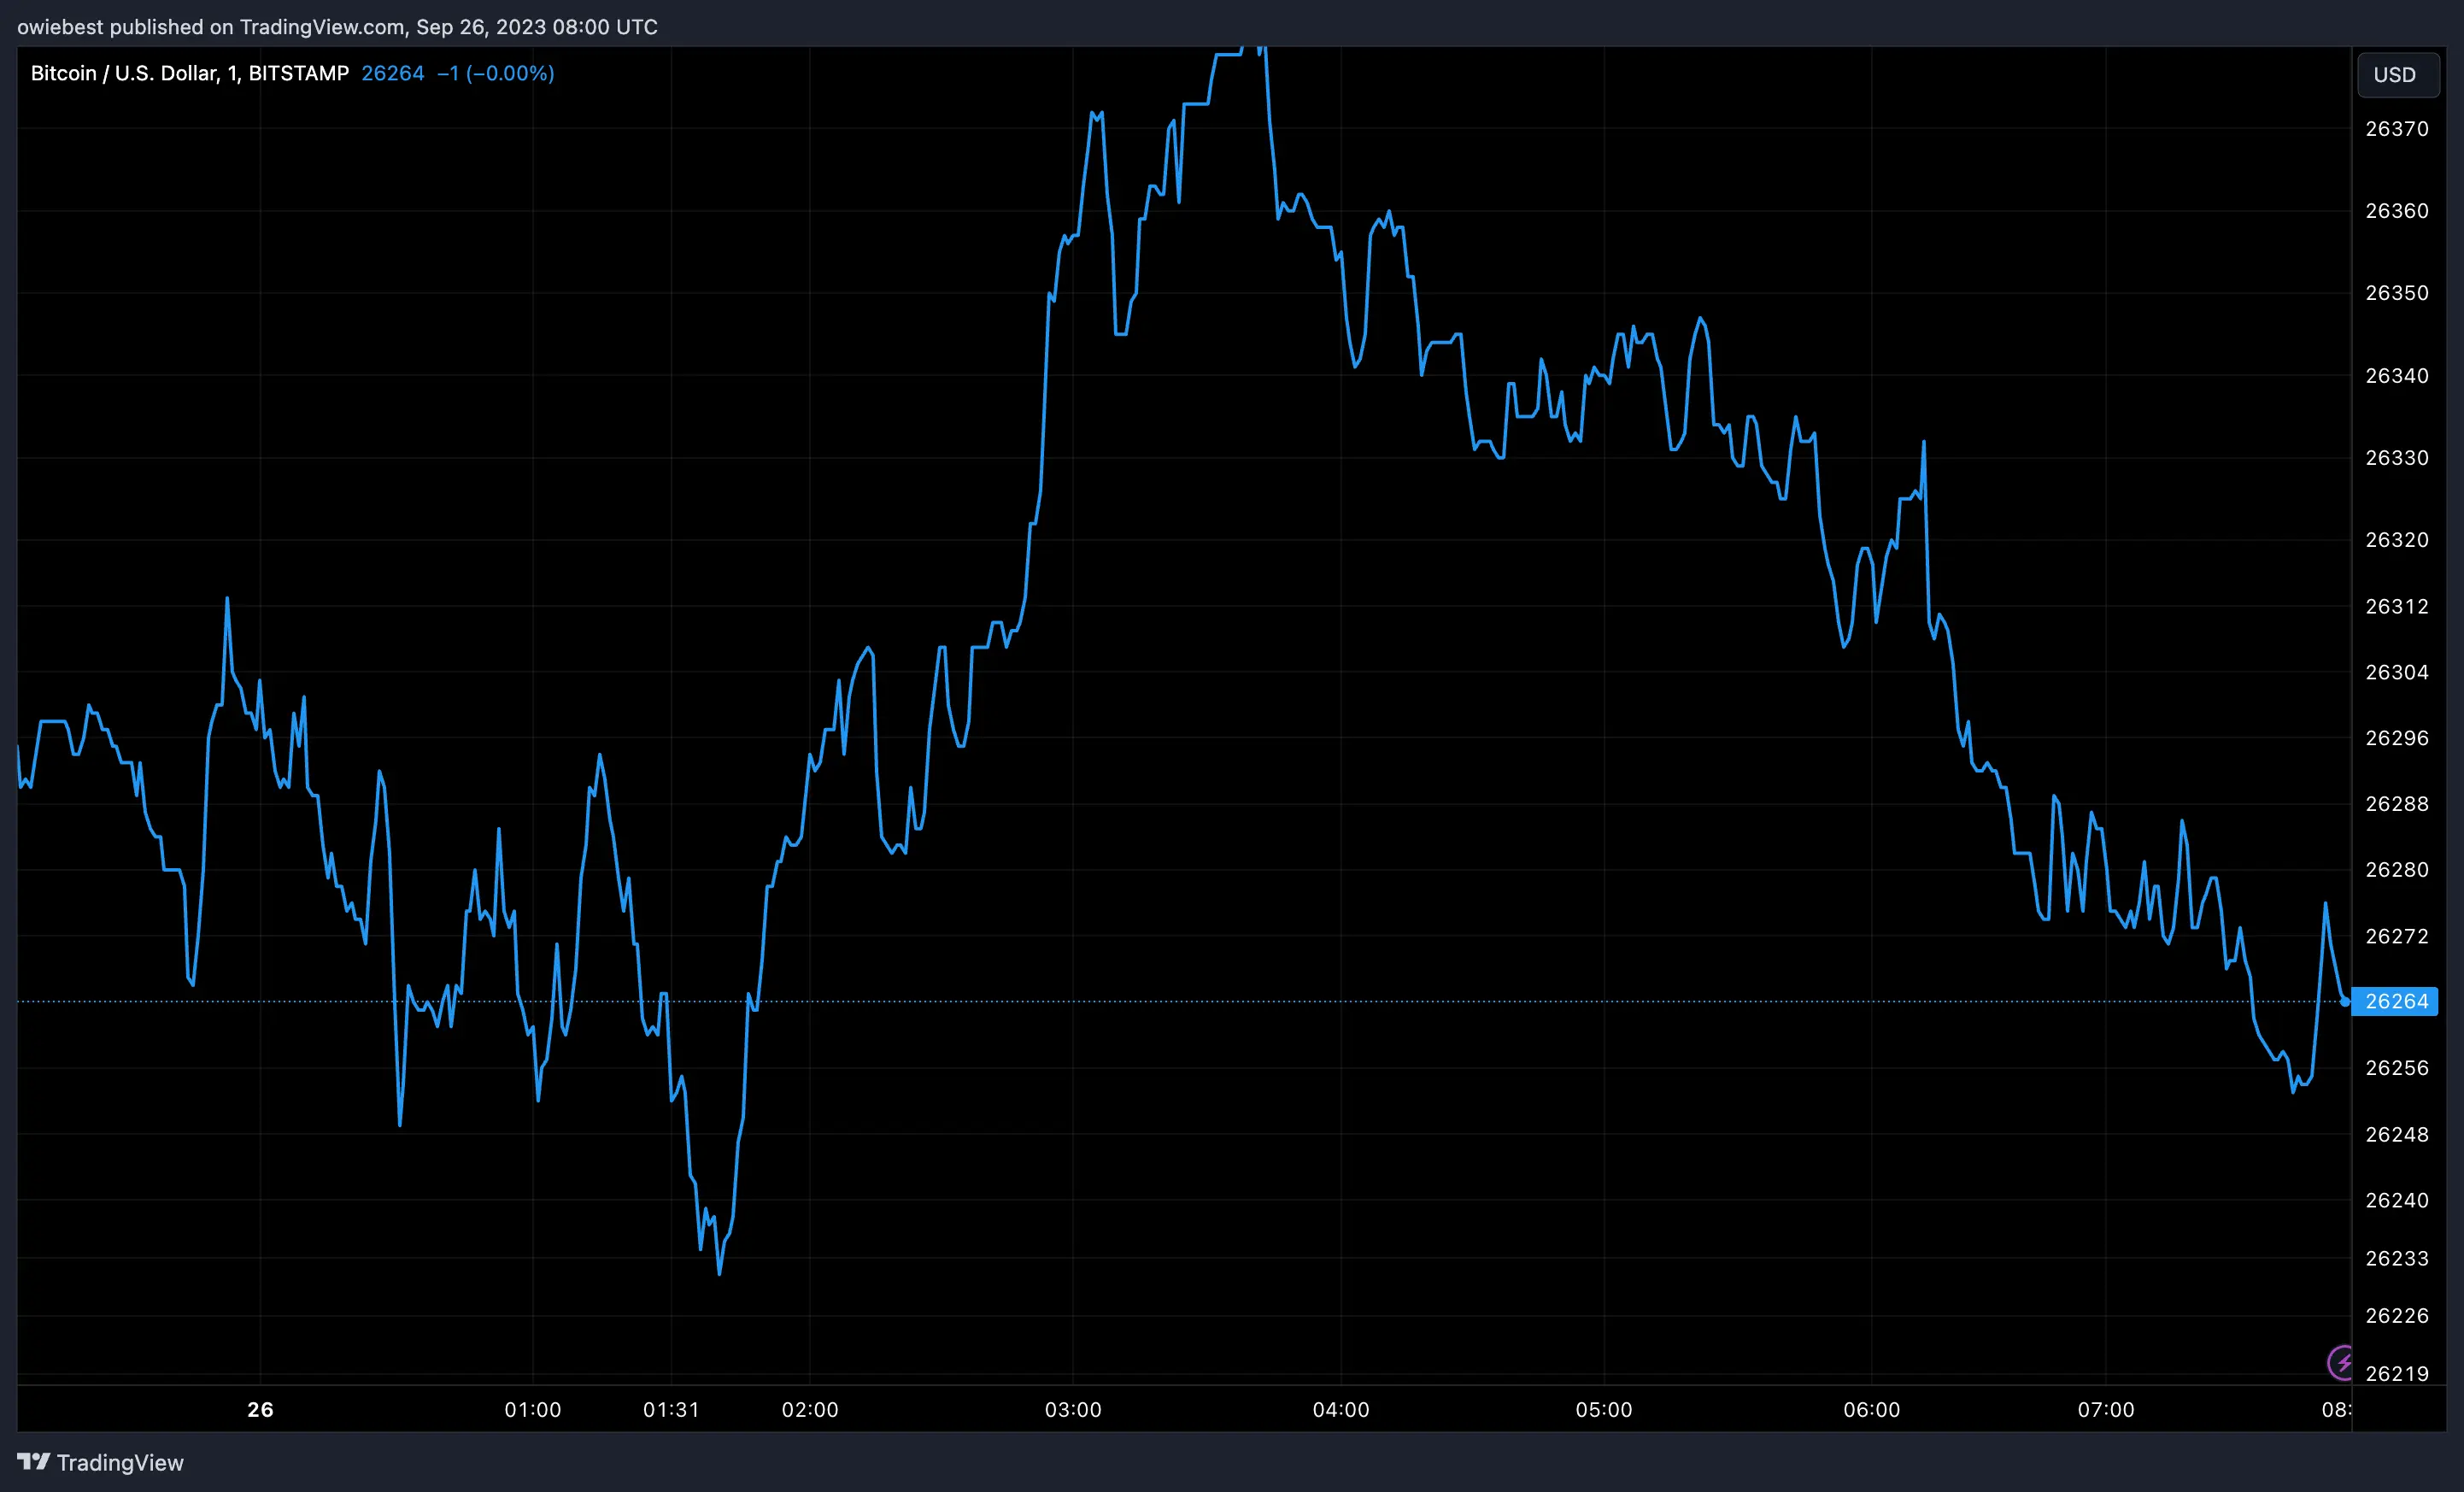Click the TradingView logo at bottom left
Image resolution: width=2464 pixels, height=1492 pixels.
[100, 1462]
